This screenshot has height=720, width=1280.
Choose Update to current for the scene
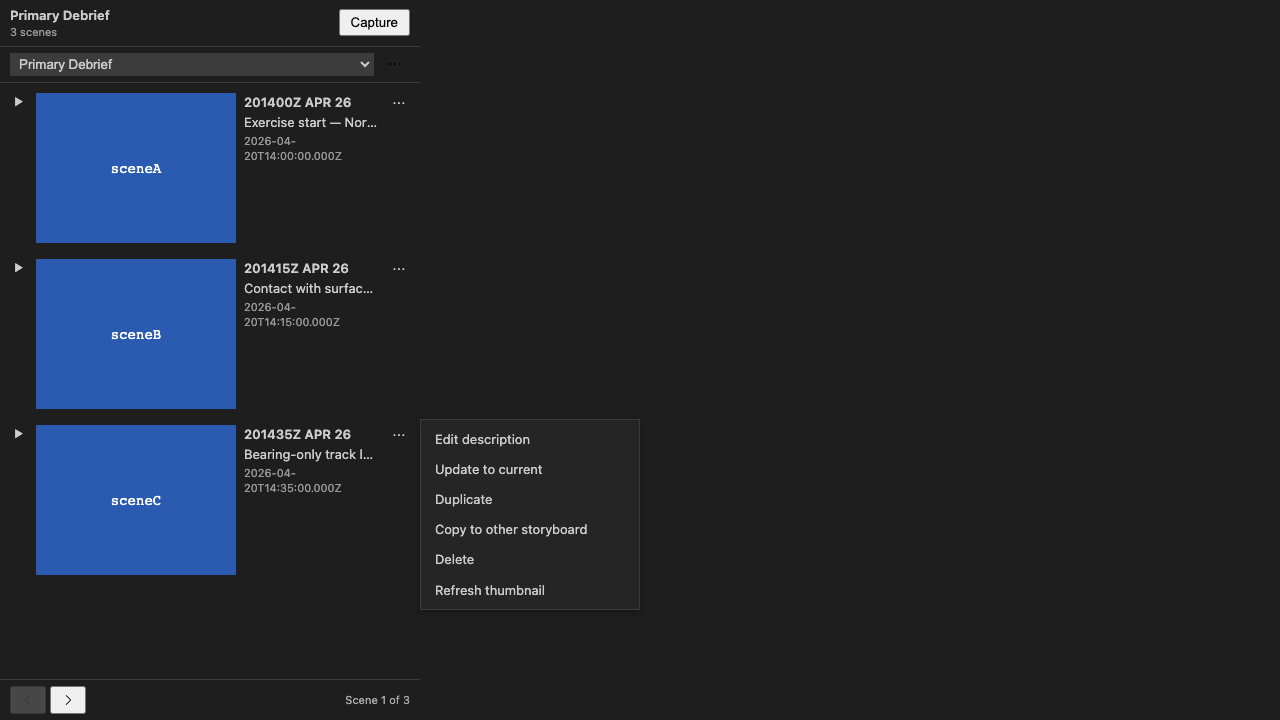(x=488, y=469)
